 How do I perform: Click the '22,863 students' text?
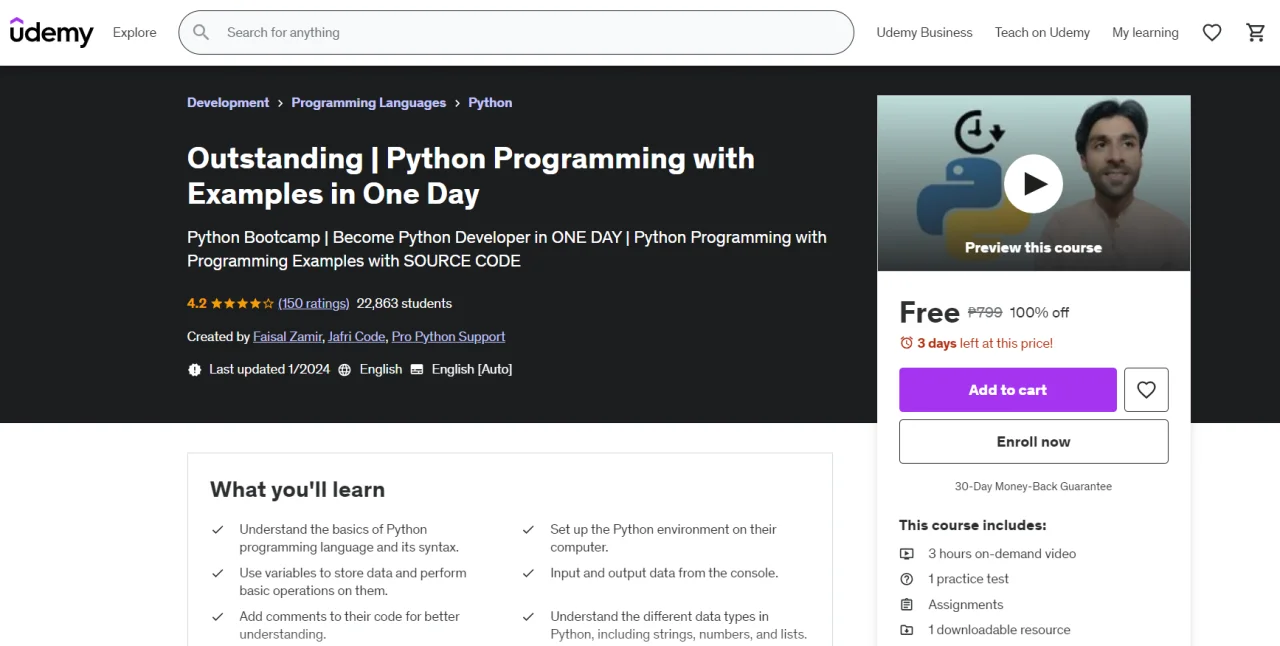click(x=404, y=304)
